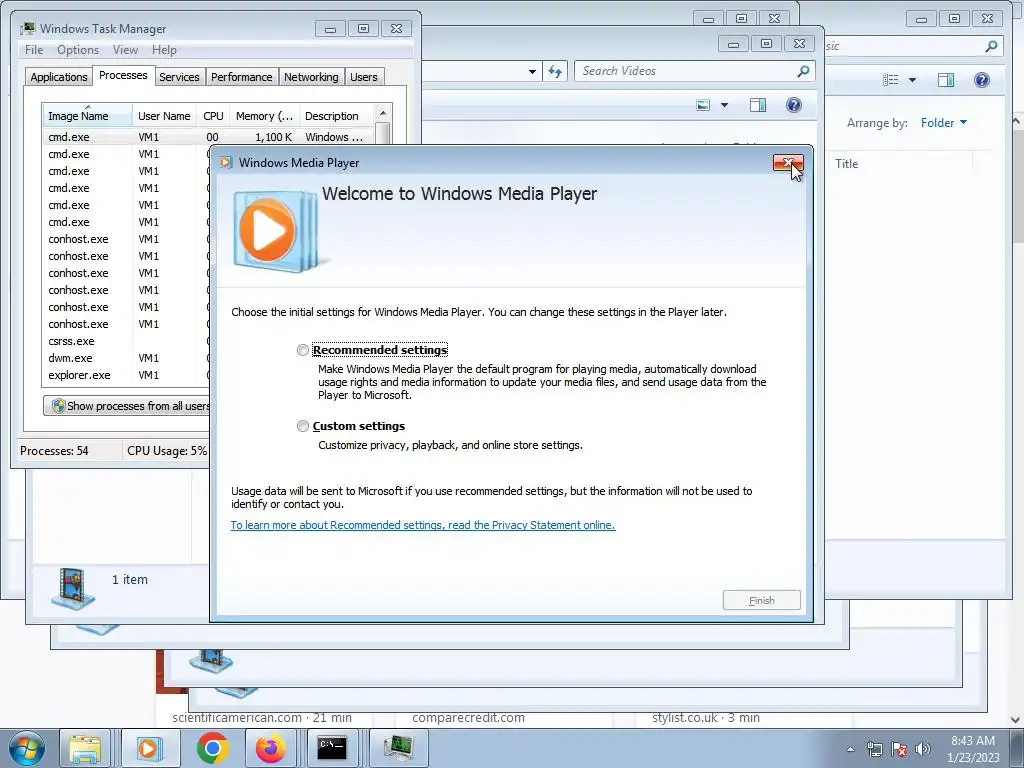Click refresh arrows icon in Videos address bar

tap(554, 71)
